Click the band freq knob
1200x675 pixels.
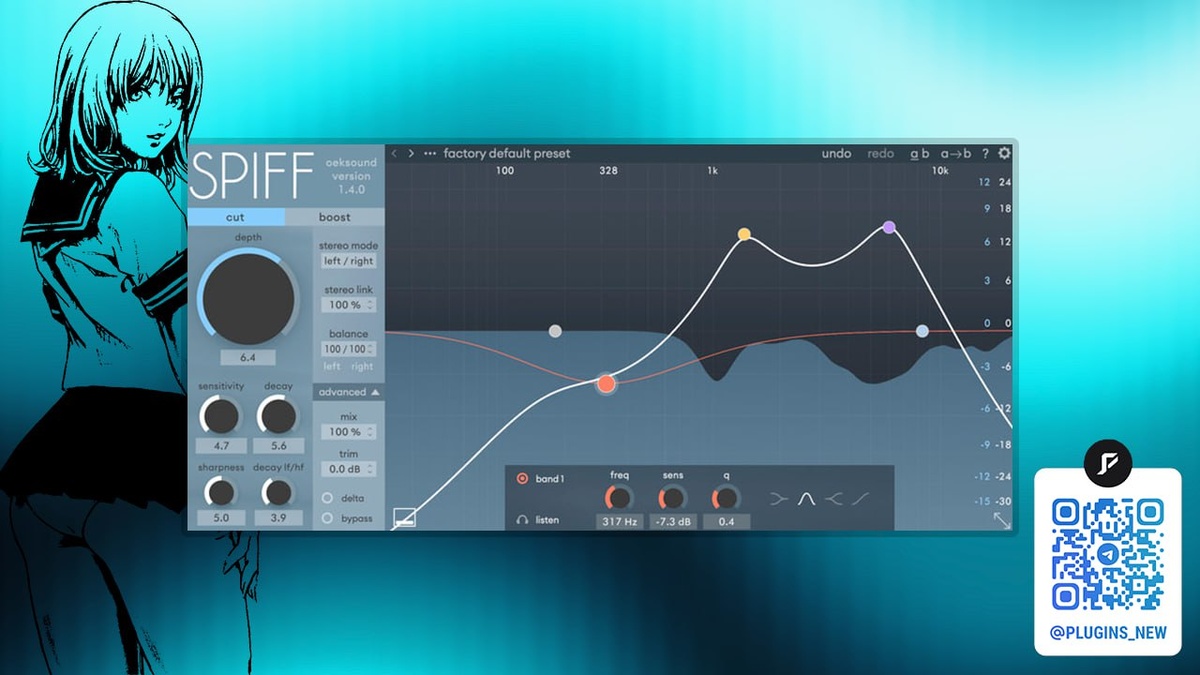(x=619, y=497)
